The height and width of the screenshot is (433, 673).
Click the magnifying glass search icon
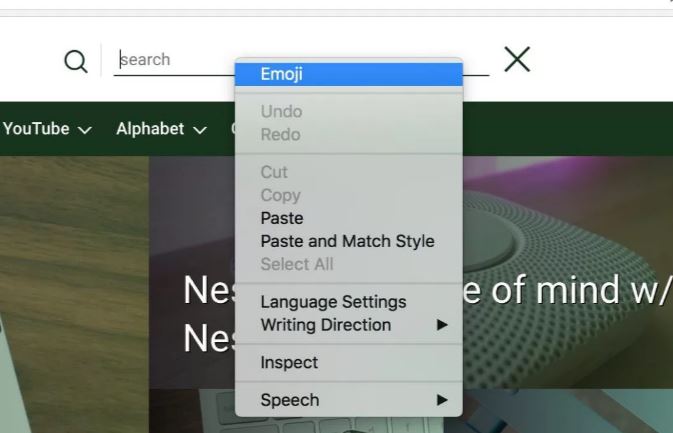76,61
